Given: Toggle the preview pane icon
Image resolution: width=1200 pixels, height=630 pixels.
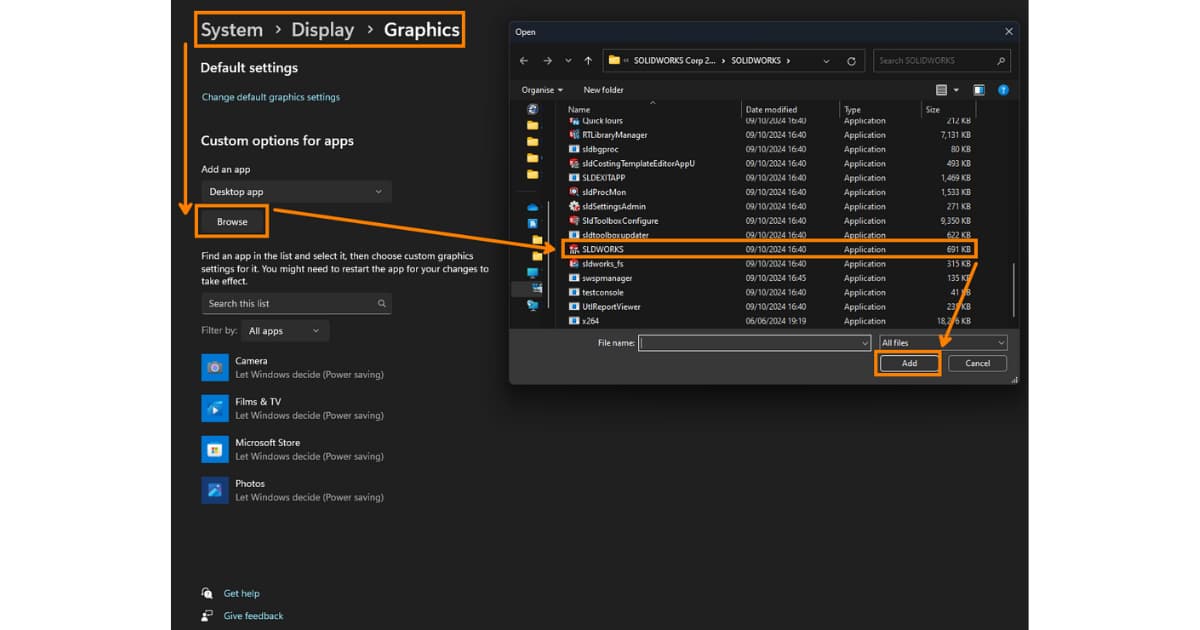Looking at the screenshot, I should [x=979, y=90].
